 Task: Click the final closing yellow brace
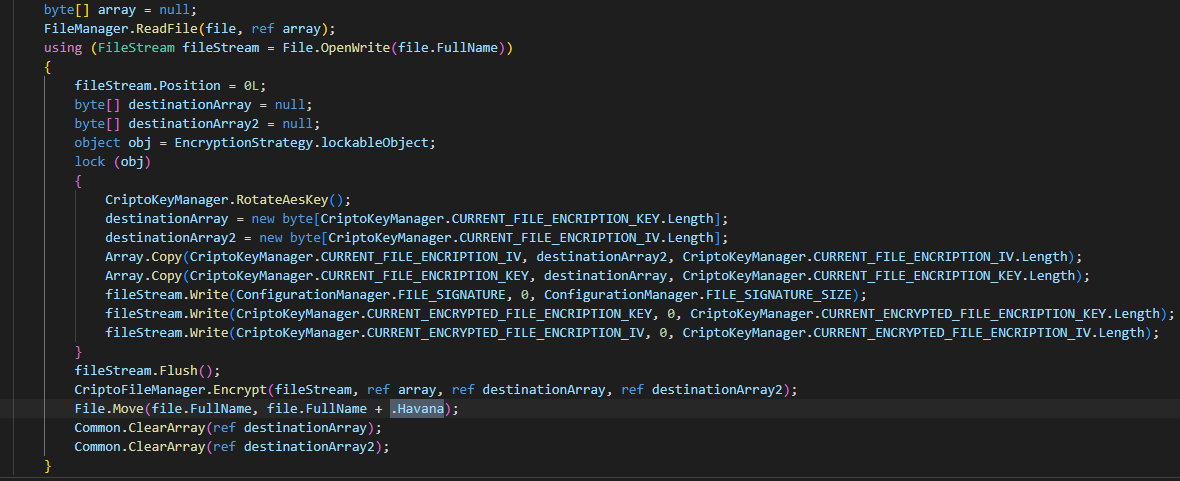[47, 466]
